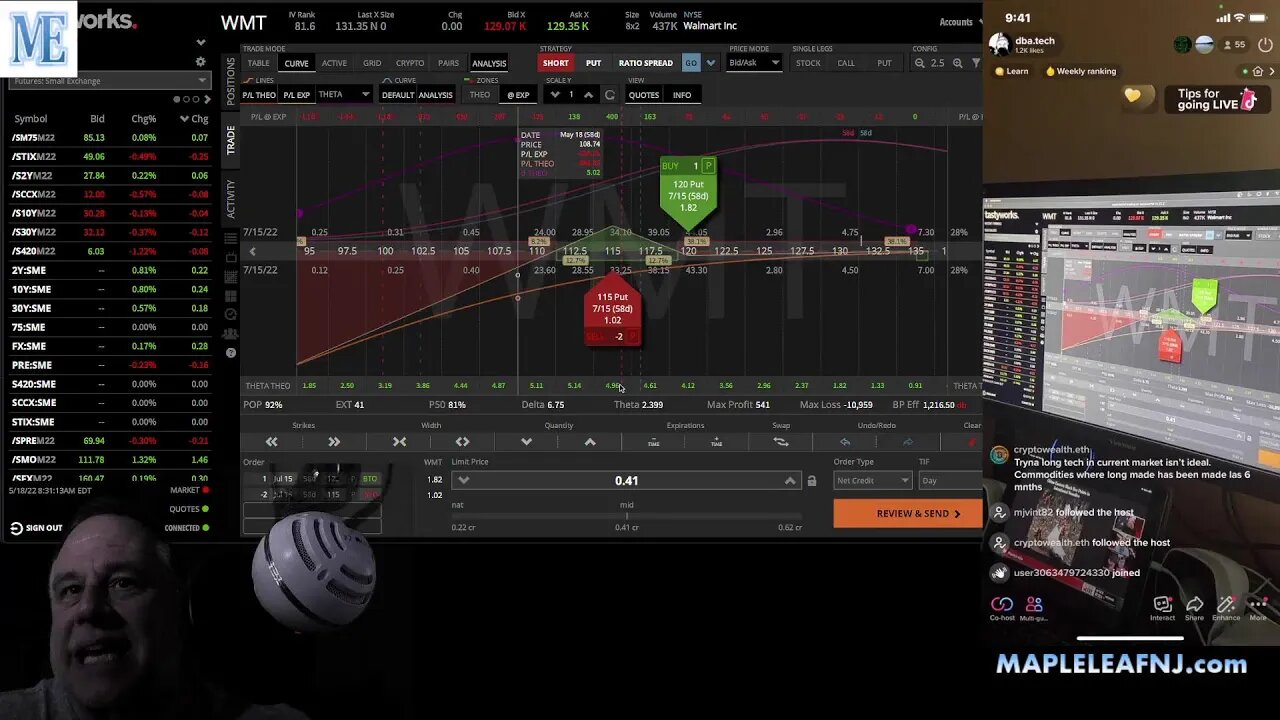1280x720 pixels.
Task: Open TikTok Enhance option
Action: click(x=1226, y=608)
